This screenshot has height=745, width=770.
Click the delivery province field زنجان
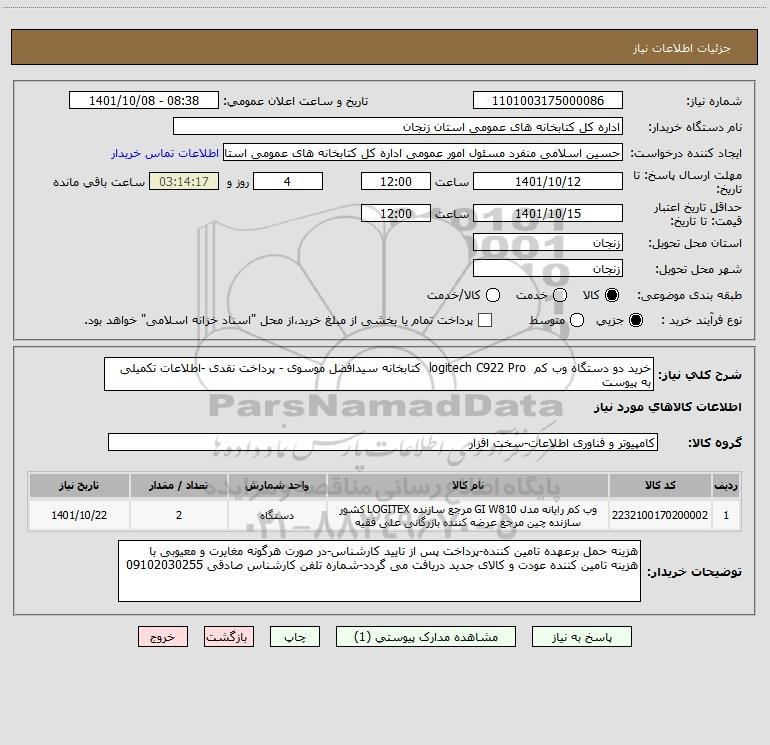click(548, 242)
